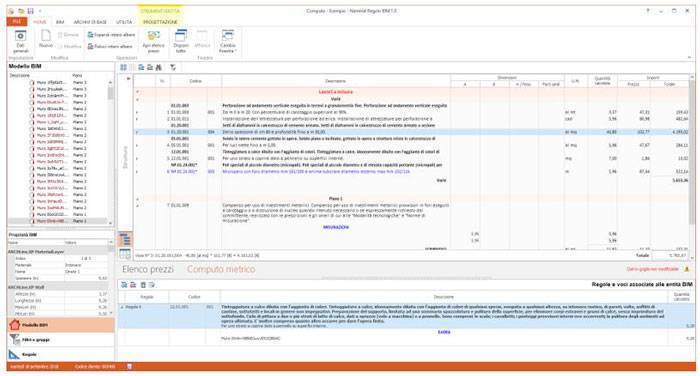
Task: Switch to UTILITÀ ribbon tab
Action: tap(124, 22)
